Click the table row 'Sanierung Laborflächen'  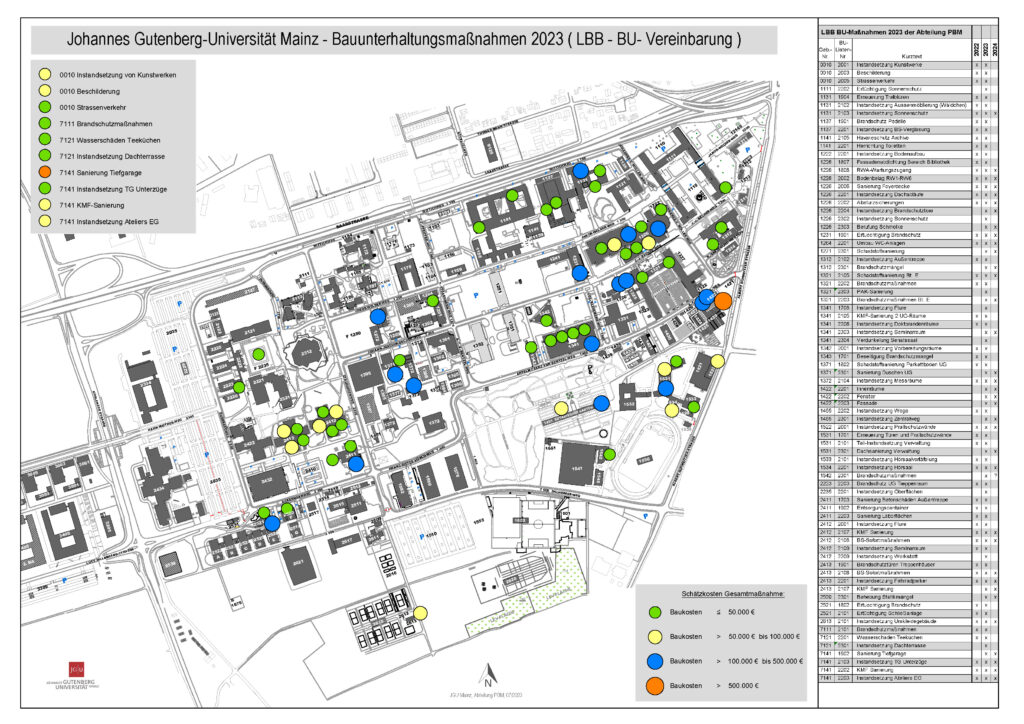(908, 516)
